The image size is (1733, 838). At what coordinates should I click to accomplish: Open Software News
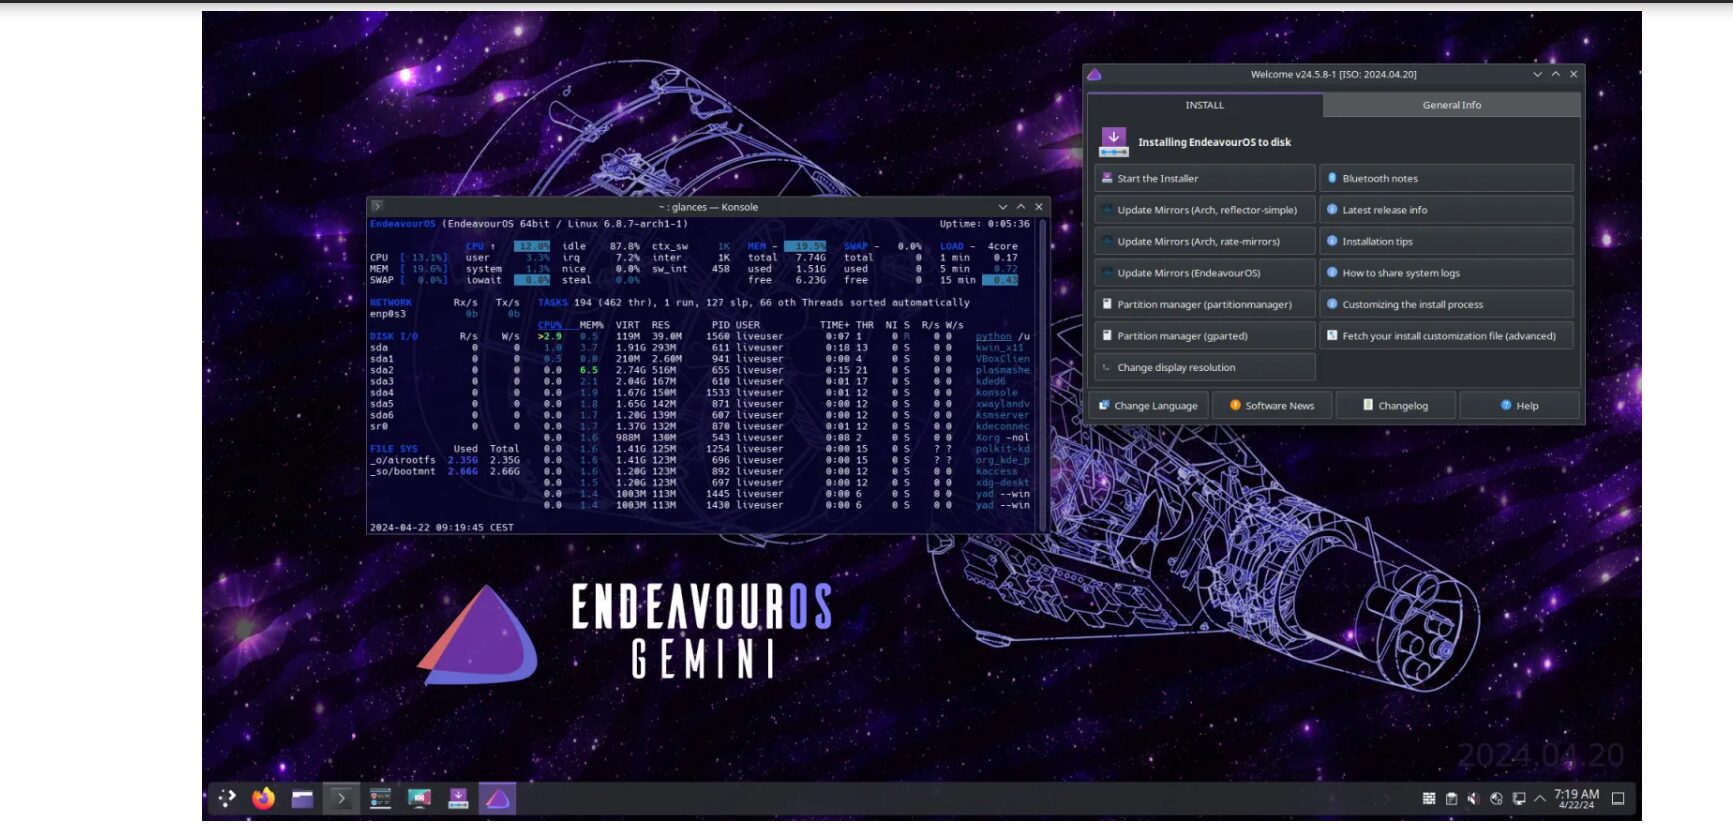coord(1272,405)
